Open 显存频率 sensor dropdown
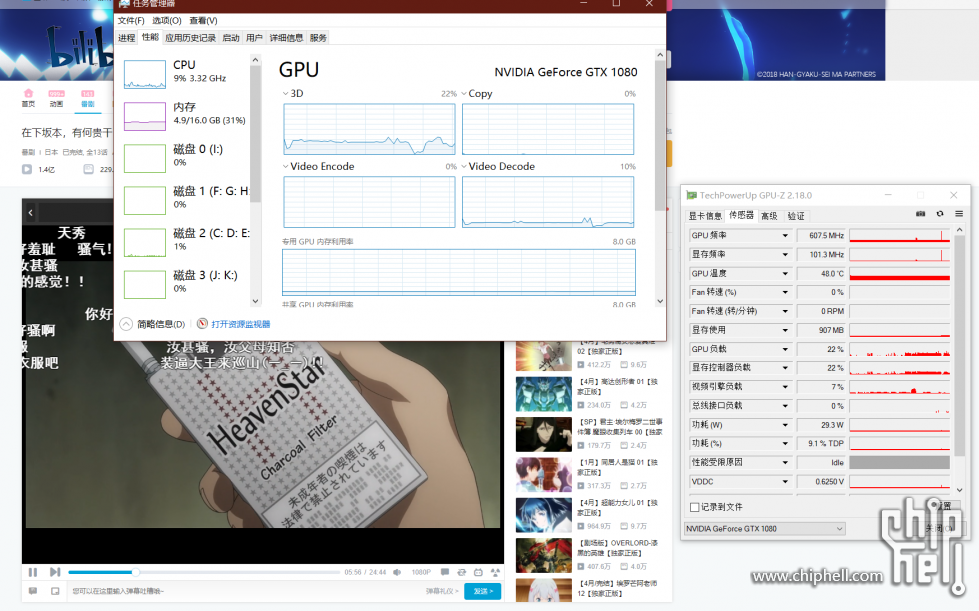 coord(785,255)
